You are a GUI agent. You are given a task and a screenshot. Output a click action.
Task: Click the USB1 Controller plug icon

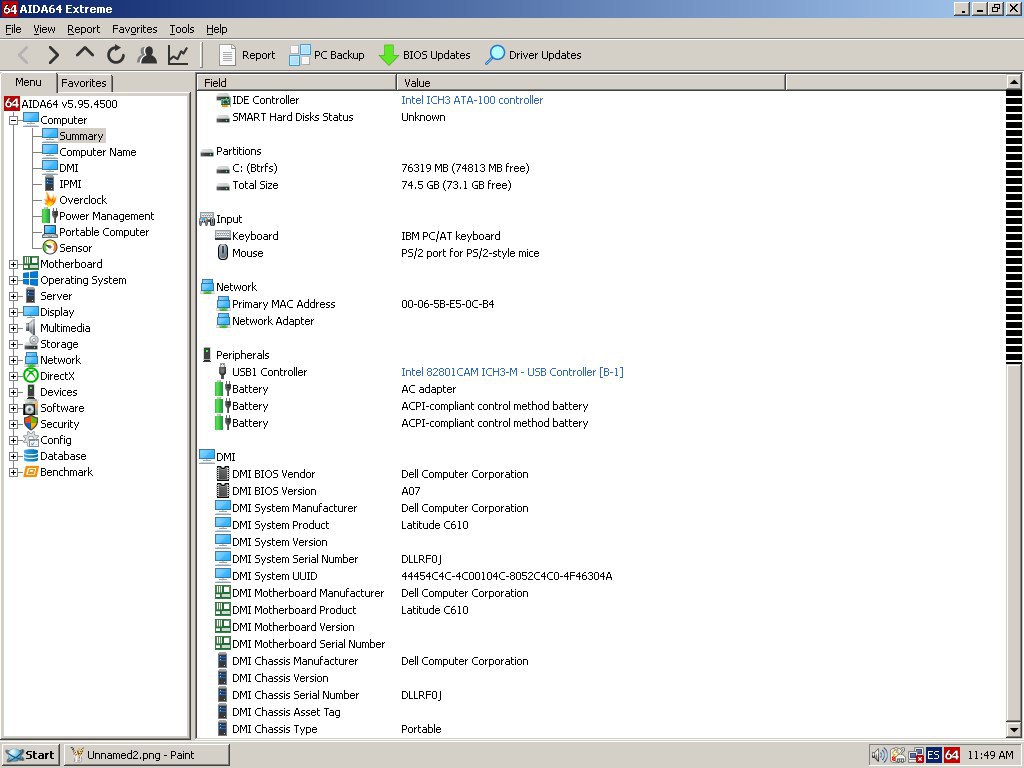(x=223, y=372)
